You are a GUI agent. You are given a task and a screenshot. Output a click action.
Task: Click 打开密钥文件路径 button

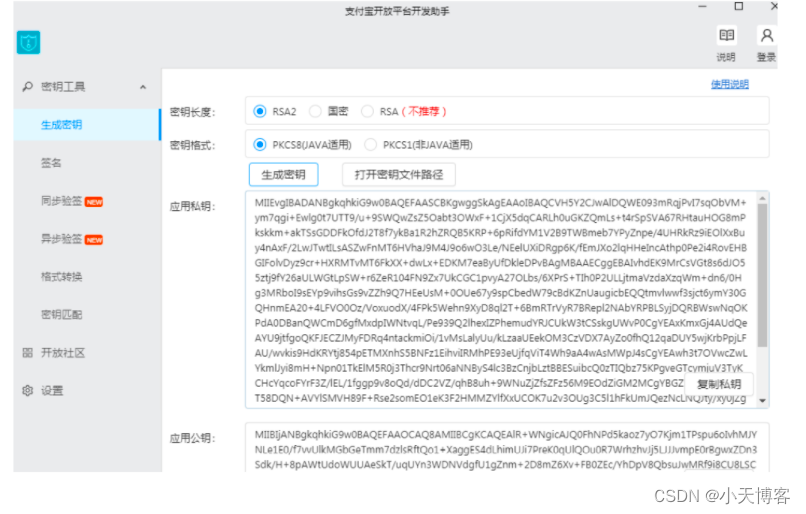click(x=399, y=175)
